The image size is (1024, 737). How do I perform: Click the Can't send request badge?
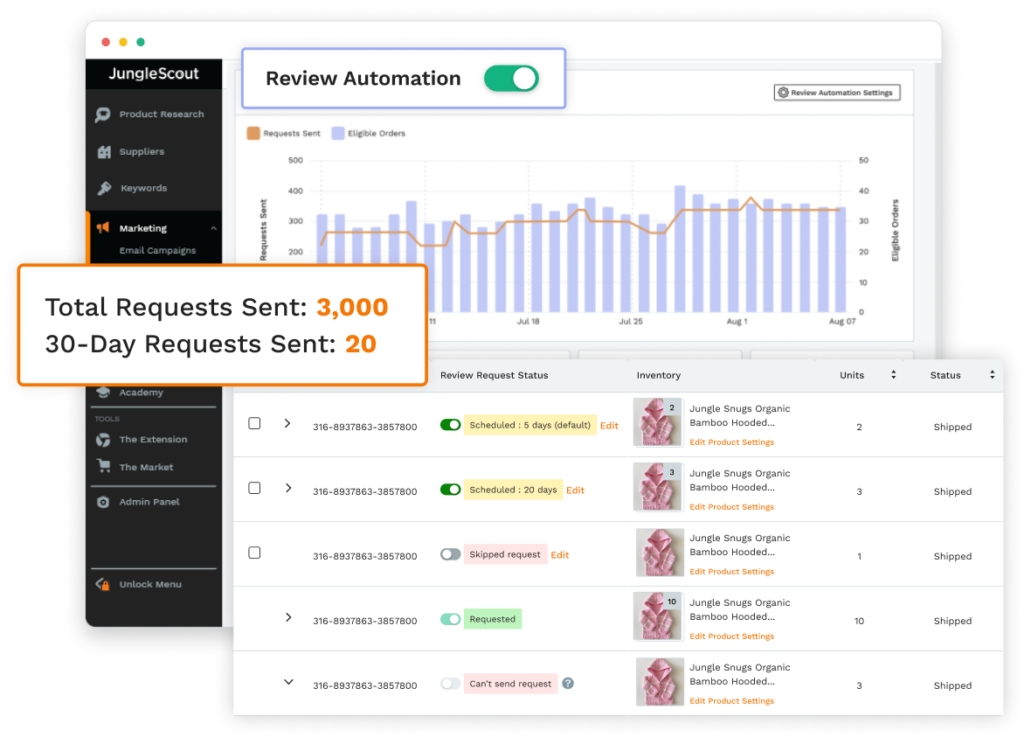click(511, 683)
